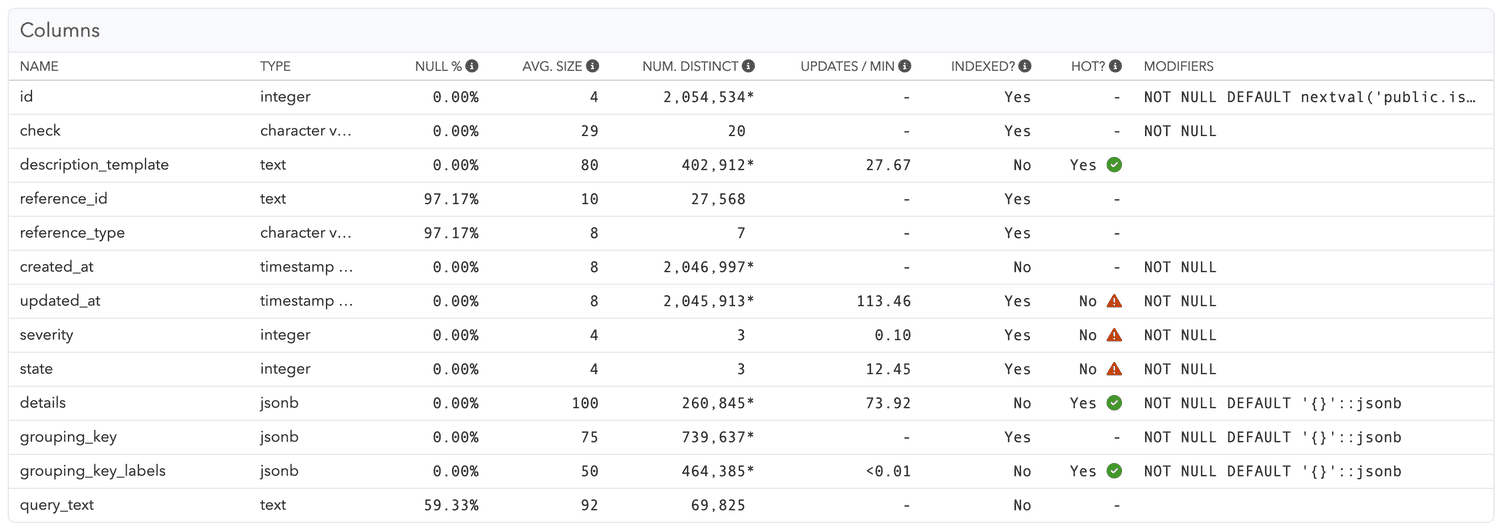Screen dimensions: 1500x529
Task: Click the INDEXED? info icon
Action: (x=1025, y=66)
